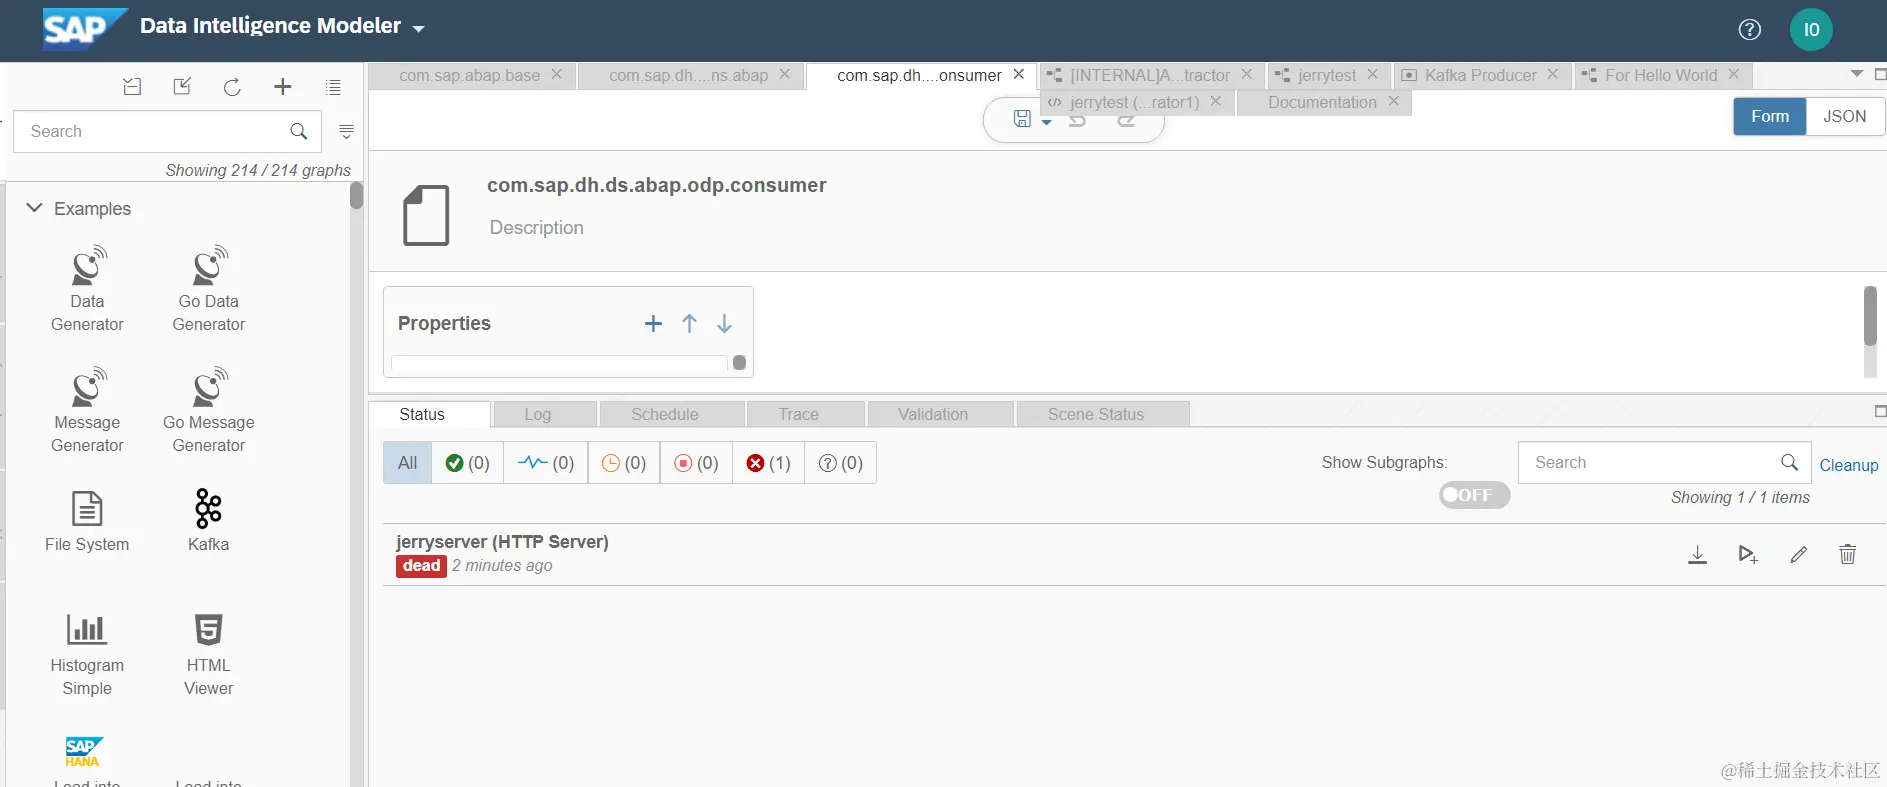Filter by stopped status (0)
Viewport: 1887px width, 787px height.
point(696,463)
